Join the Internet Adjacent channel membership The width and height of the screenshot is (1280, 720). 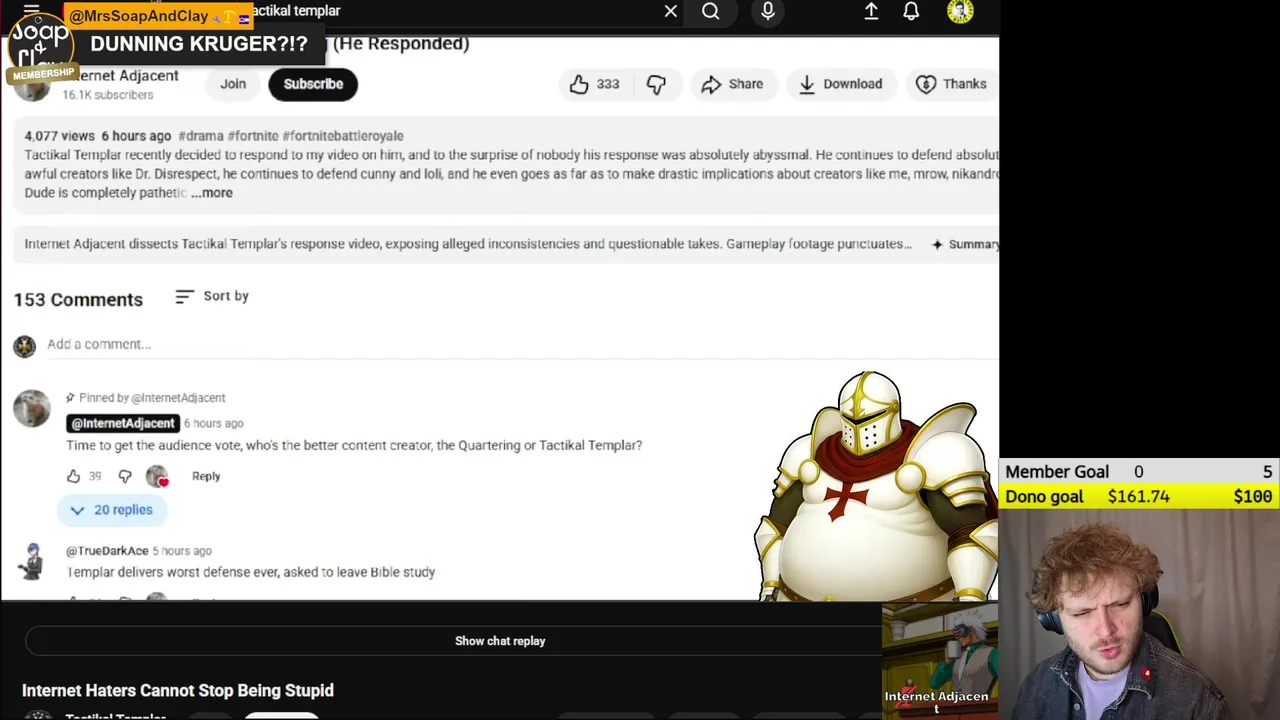coord(233,84)
